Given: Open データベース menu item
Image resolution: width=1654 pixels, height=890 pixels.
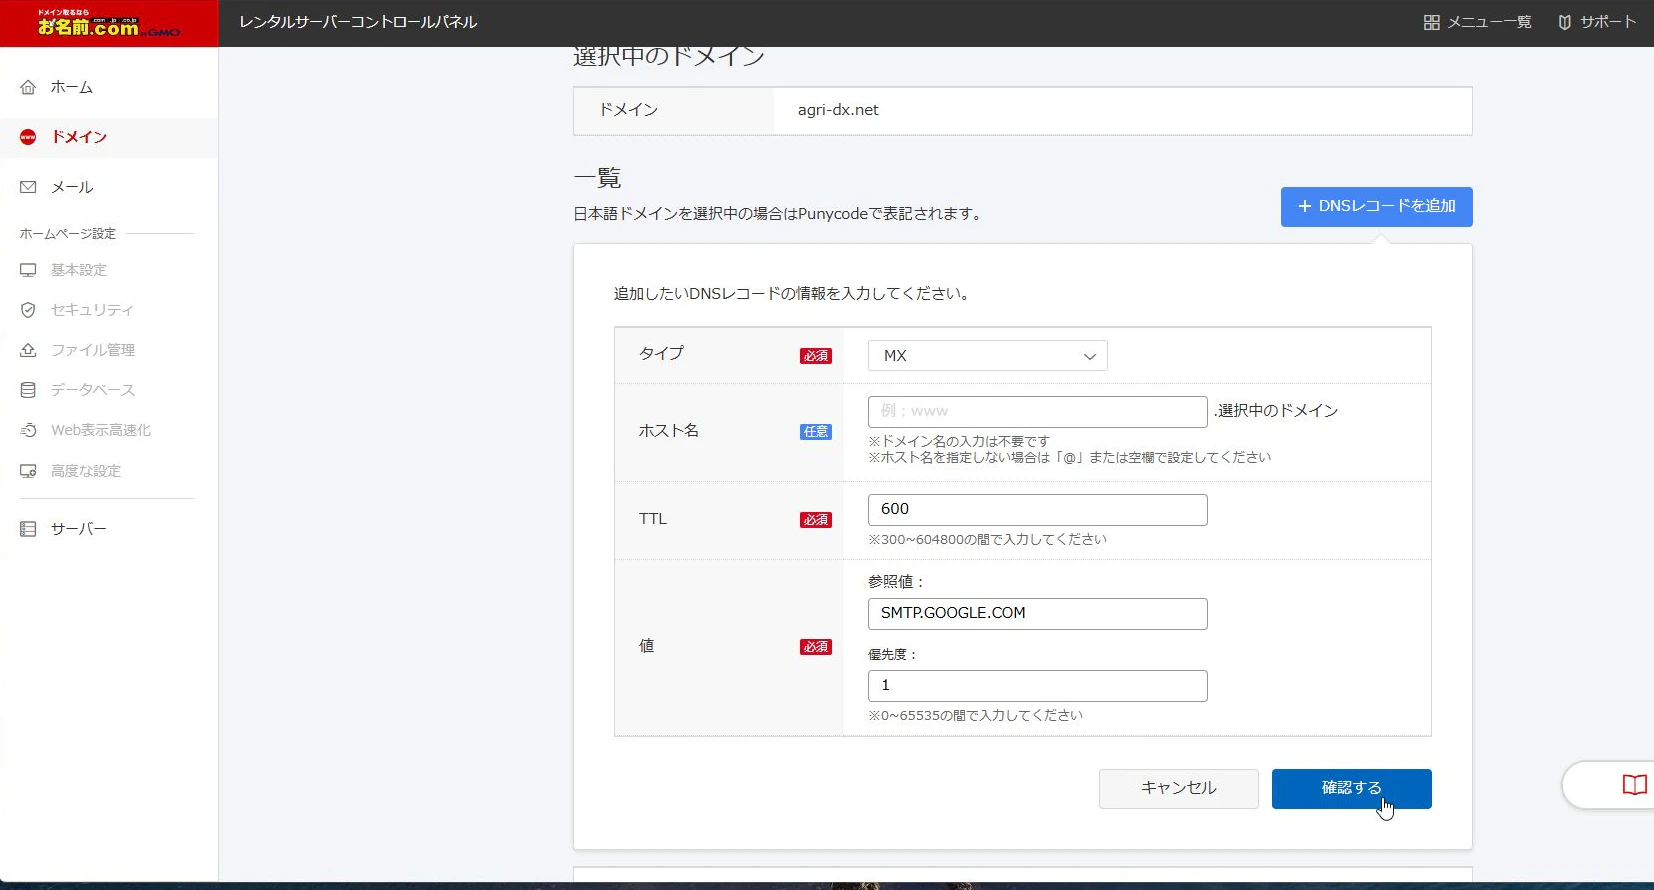Looking at the screenshot, I should [92, 390].
